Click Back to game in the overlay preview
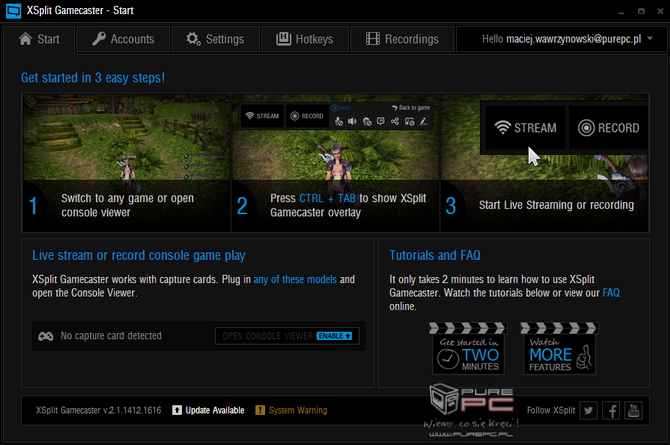The width and height of the screenshot is (670, 445). tap(411, 108)
